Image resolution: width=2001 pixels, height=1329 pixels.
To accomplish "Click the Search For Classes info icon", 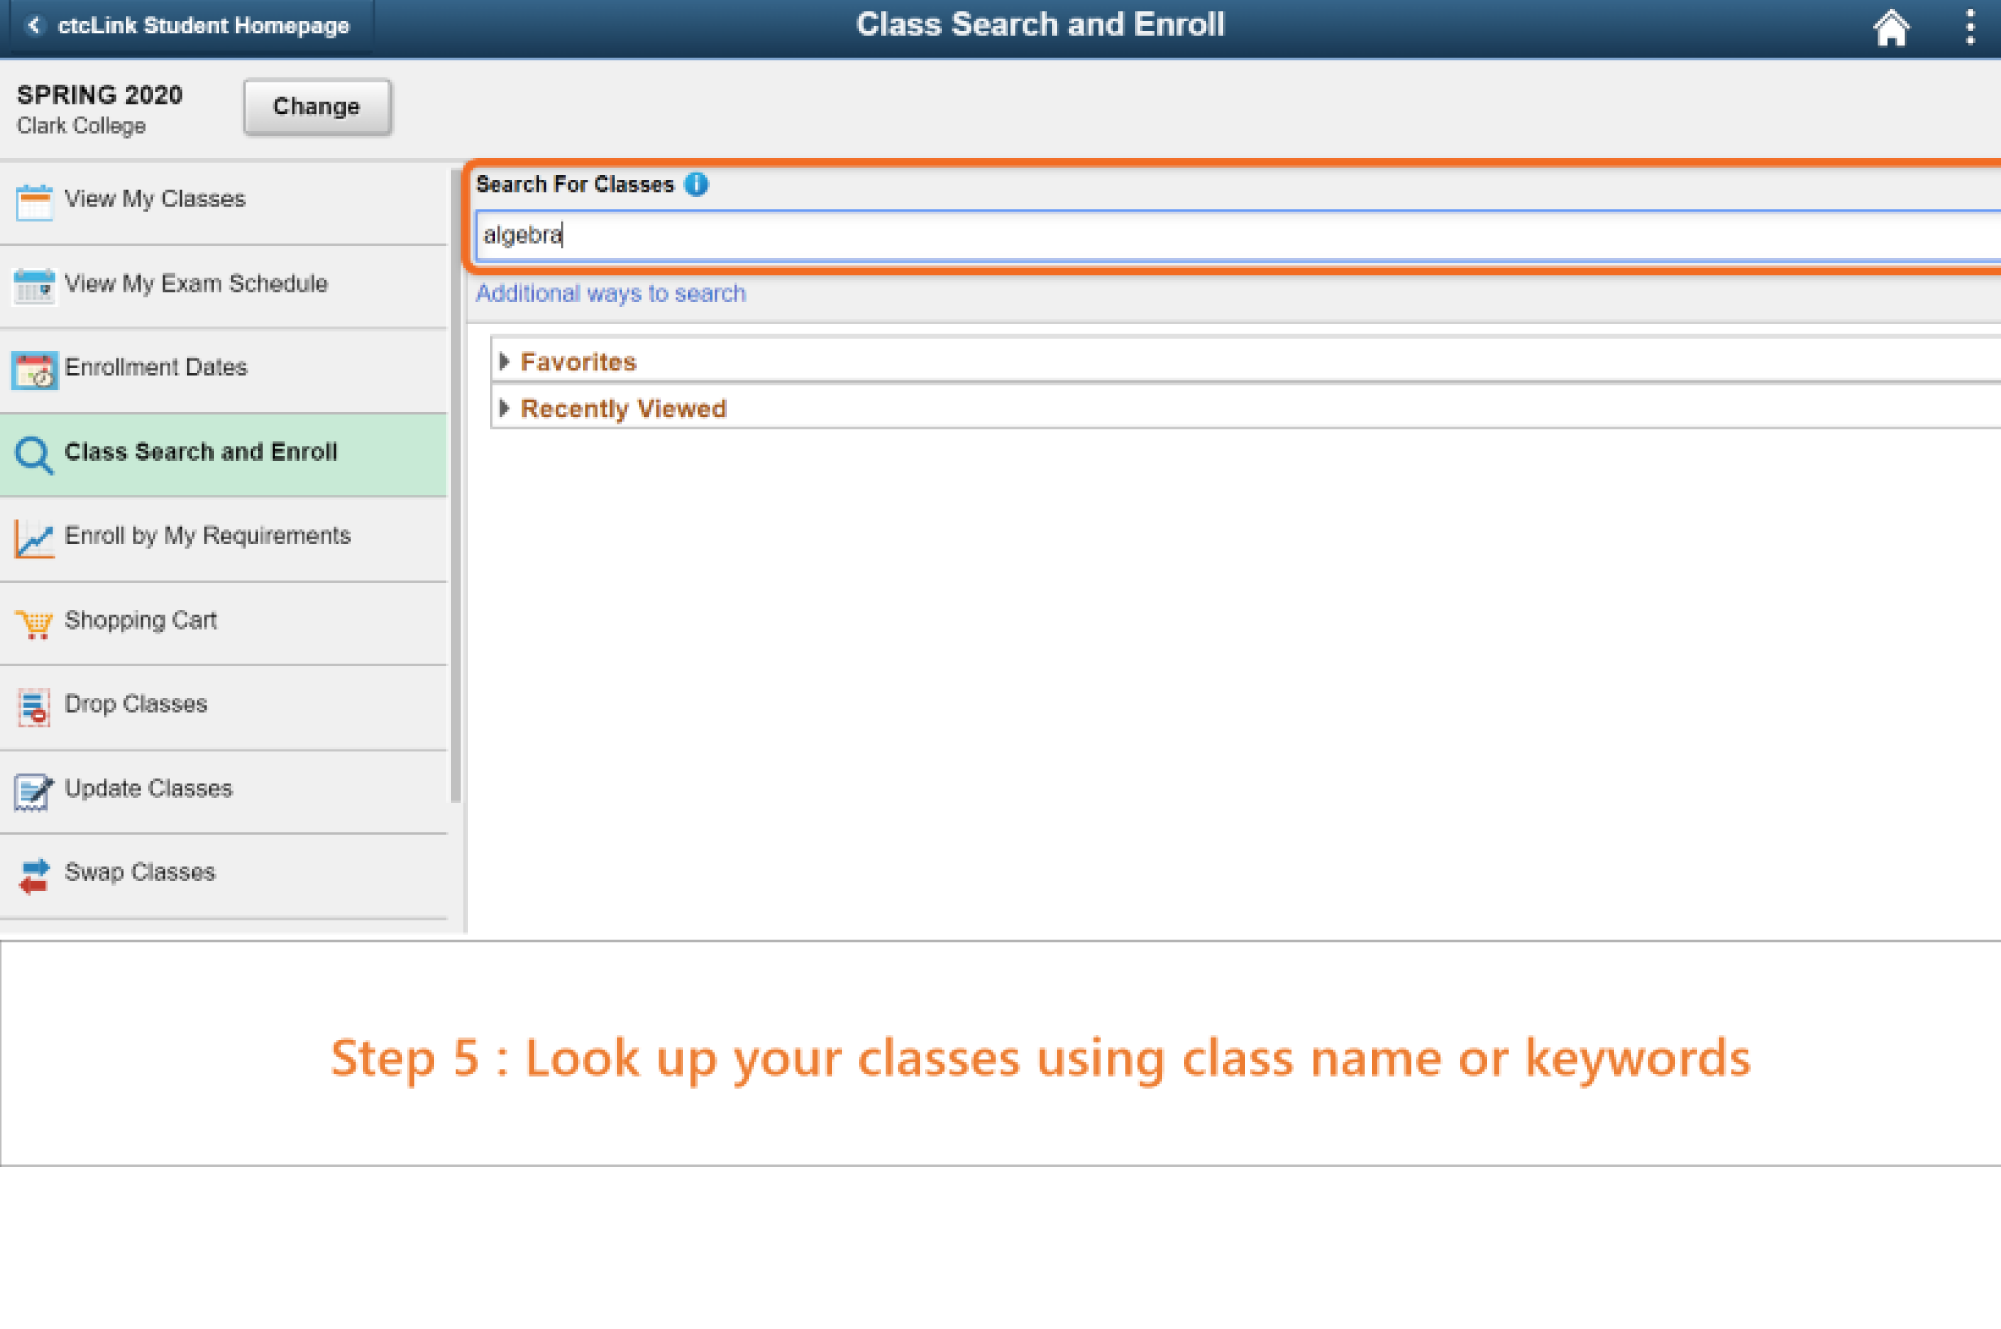I will tap(697, 184).
